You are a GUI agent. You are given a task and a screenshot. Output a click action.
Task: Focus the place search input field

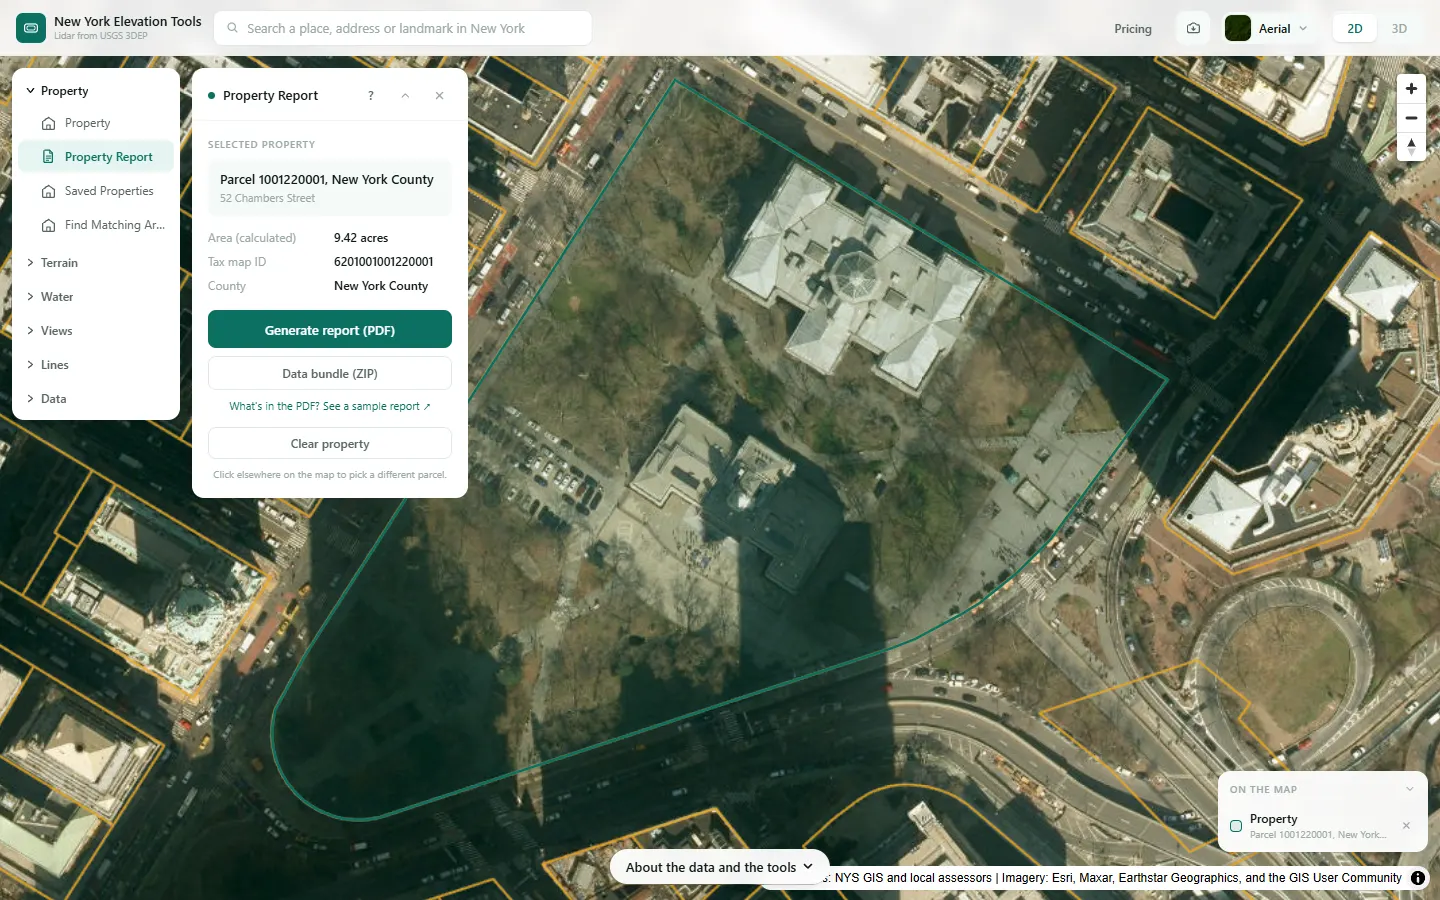coord(403,28)
